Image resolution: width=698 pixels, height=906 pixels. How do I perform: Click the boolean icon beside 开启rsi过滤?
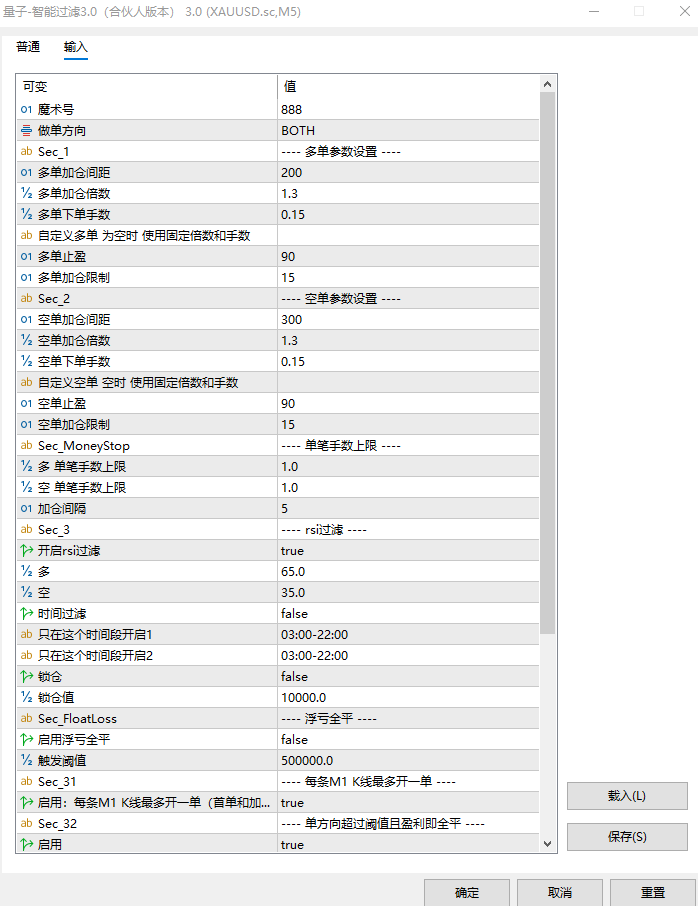(x=27, y=551)
